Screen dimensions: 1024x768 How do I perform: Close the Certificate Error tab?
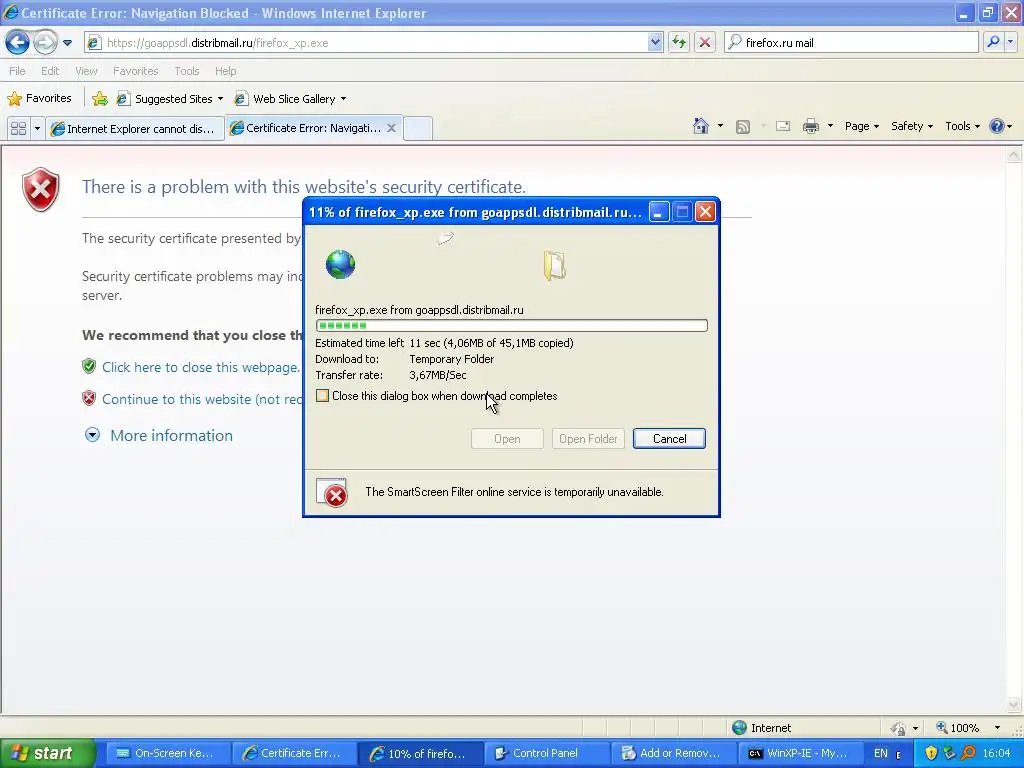[x=391, y=128]
